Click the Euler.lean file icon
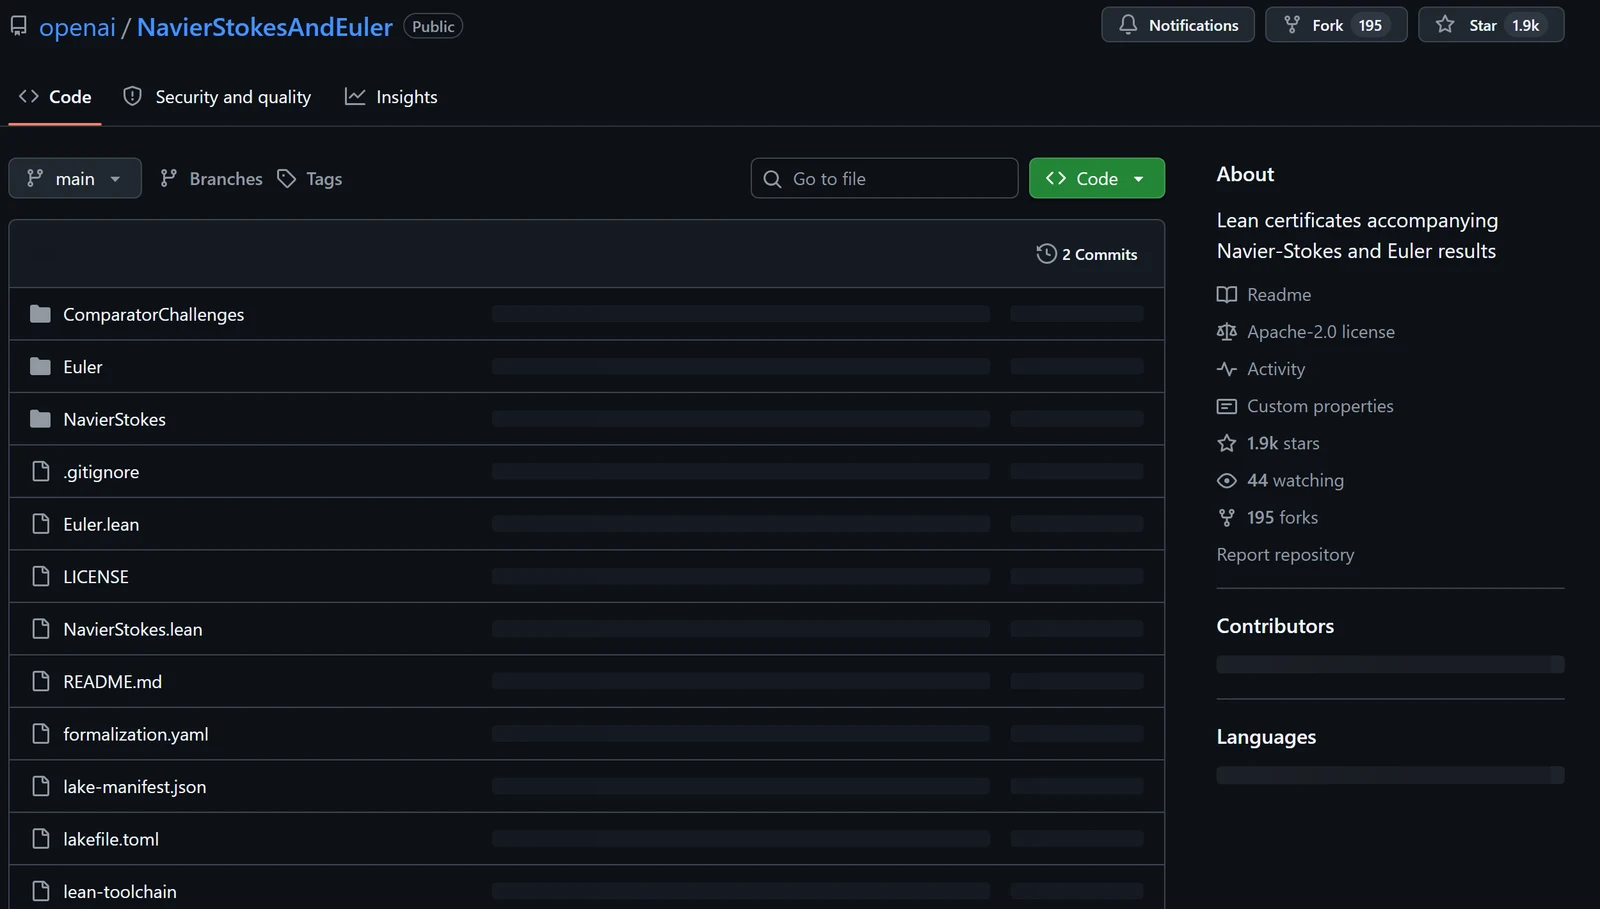 [x=41, y=524]
